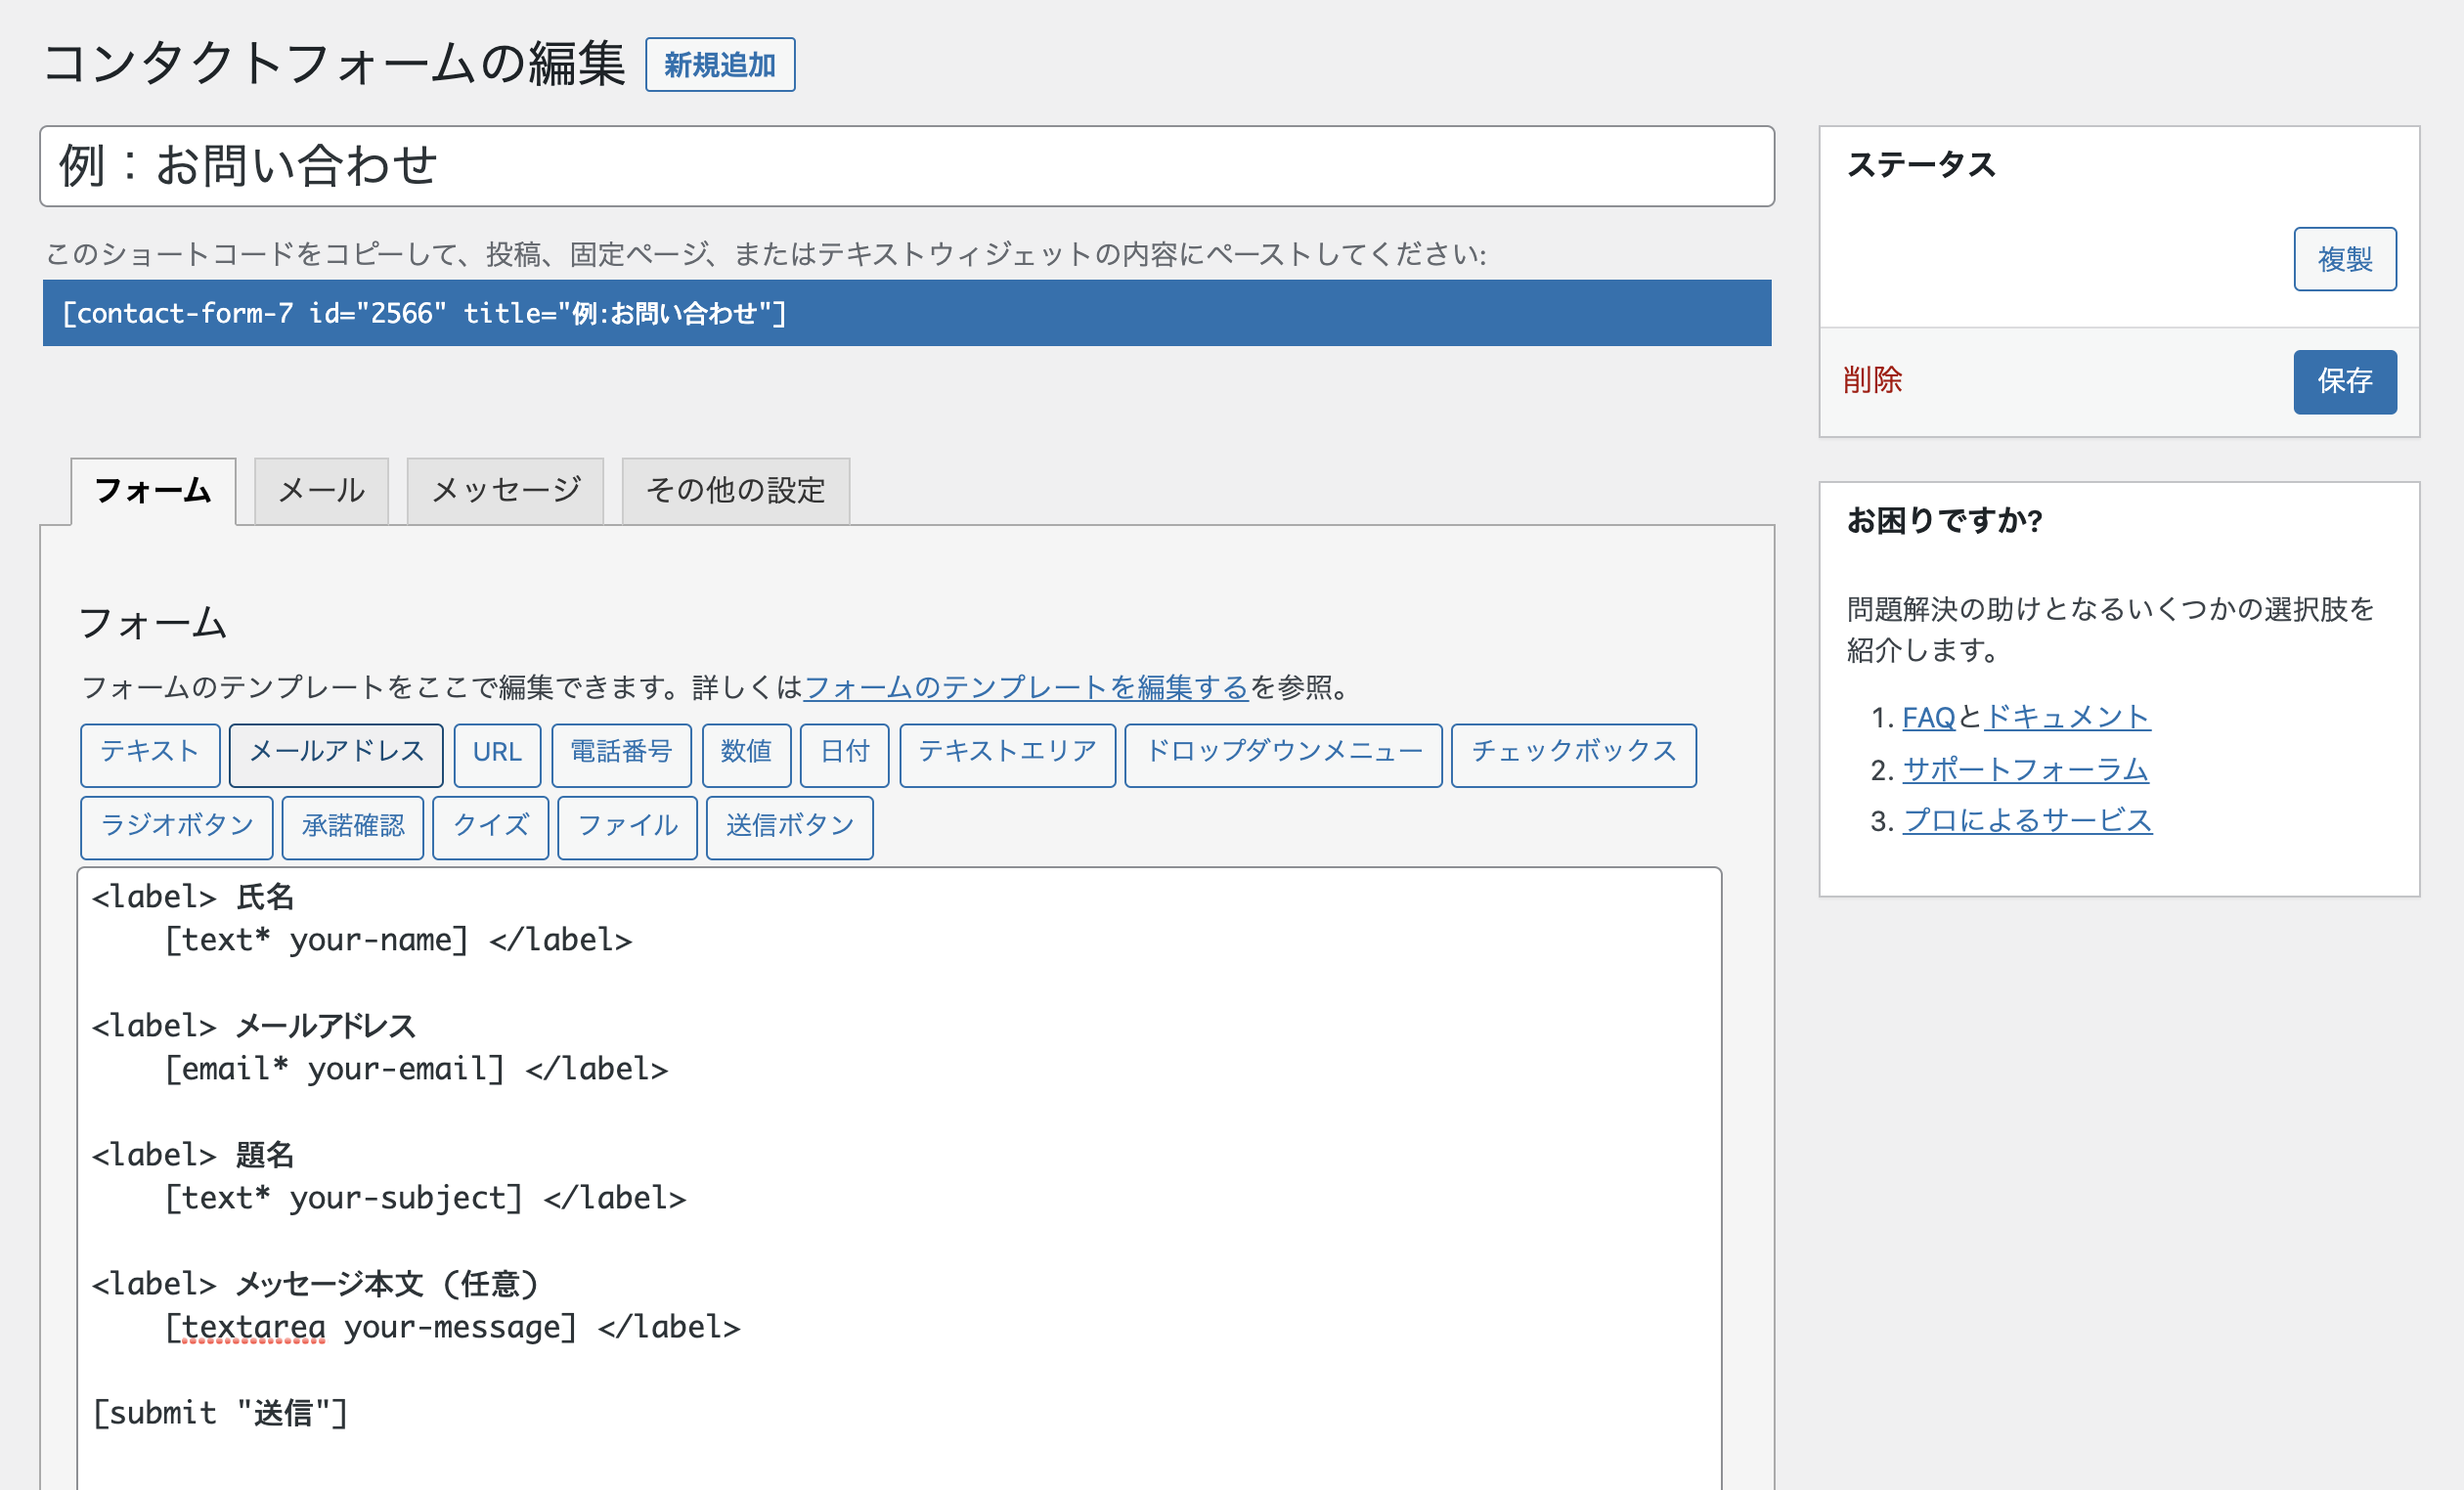Viewport: 2464px width, 1490px height.
Task: Click the form title field 例：お問い合わせ
Action: (x=907, y=166)
